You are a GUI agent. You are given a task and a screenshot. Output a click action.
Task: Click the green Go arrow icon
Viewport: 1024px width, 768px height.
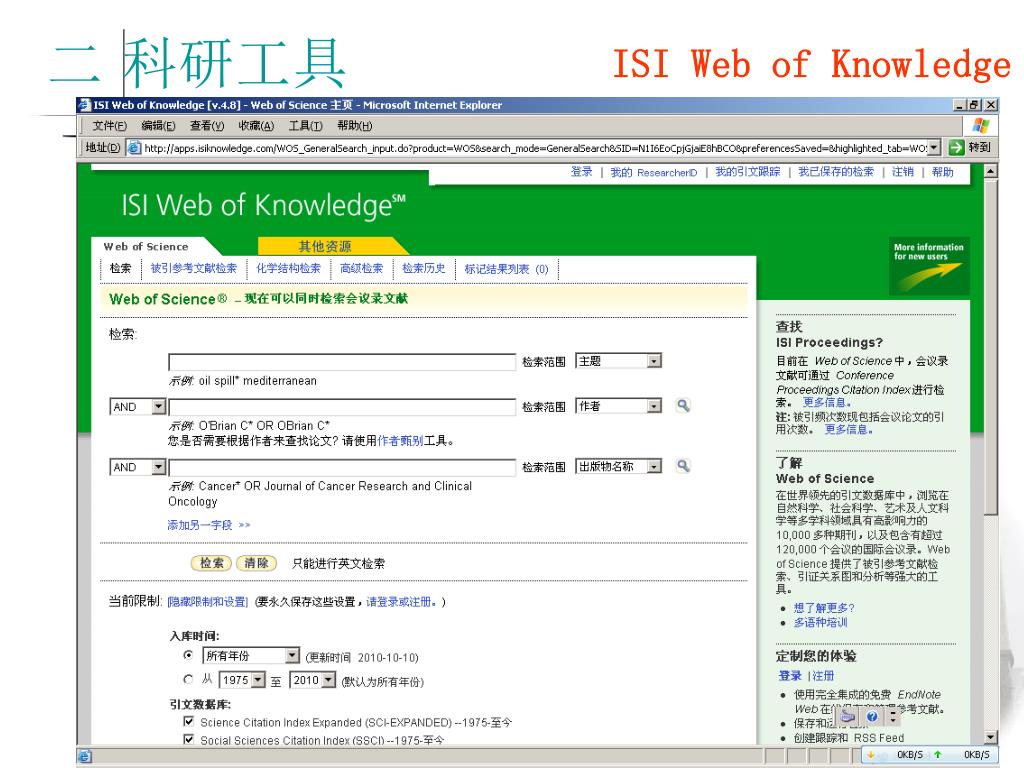[956, 148]
